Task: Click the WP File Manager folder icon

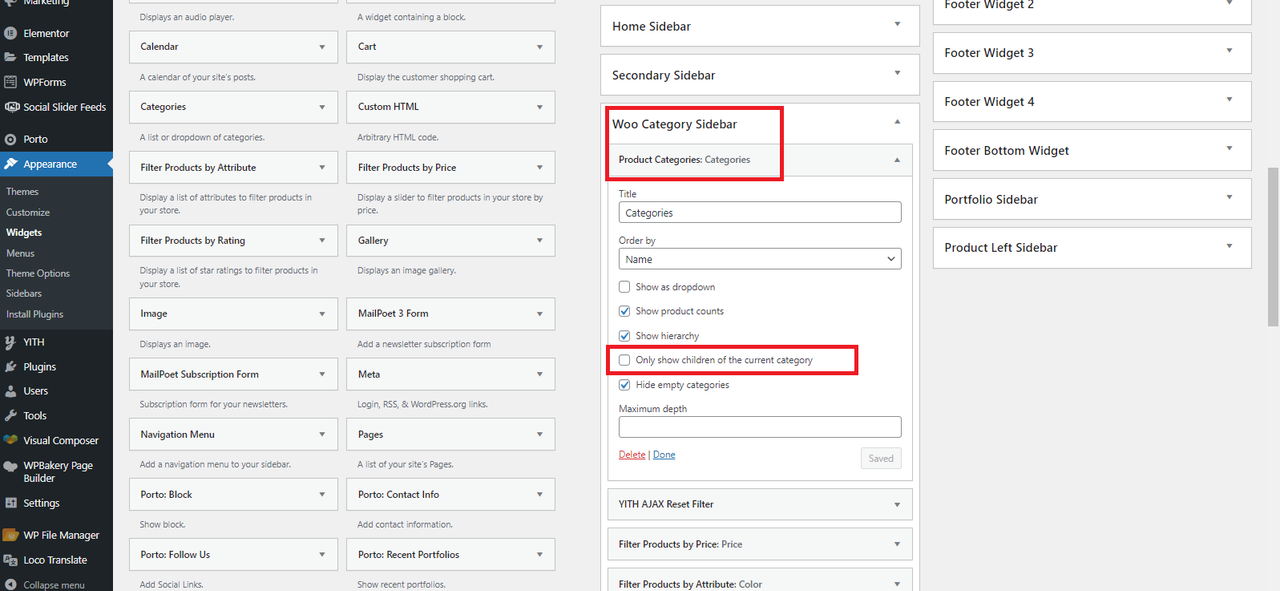Action: point(11,535)
